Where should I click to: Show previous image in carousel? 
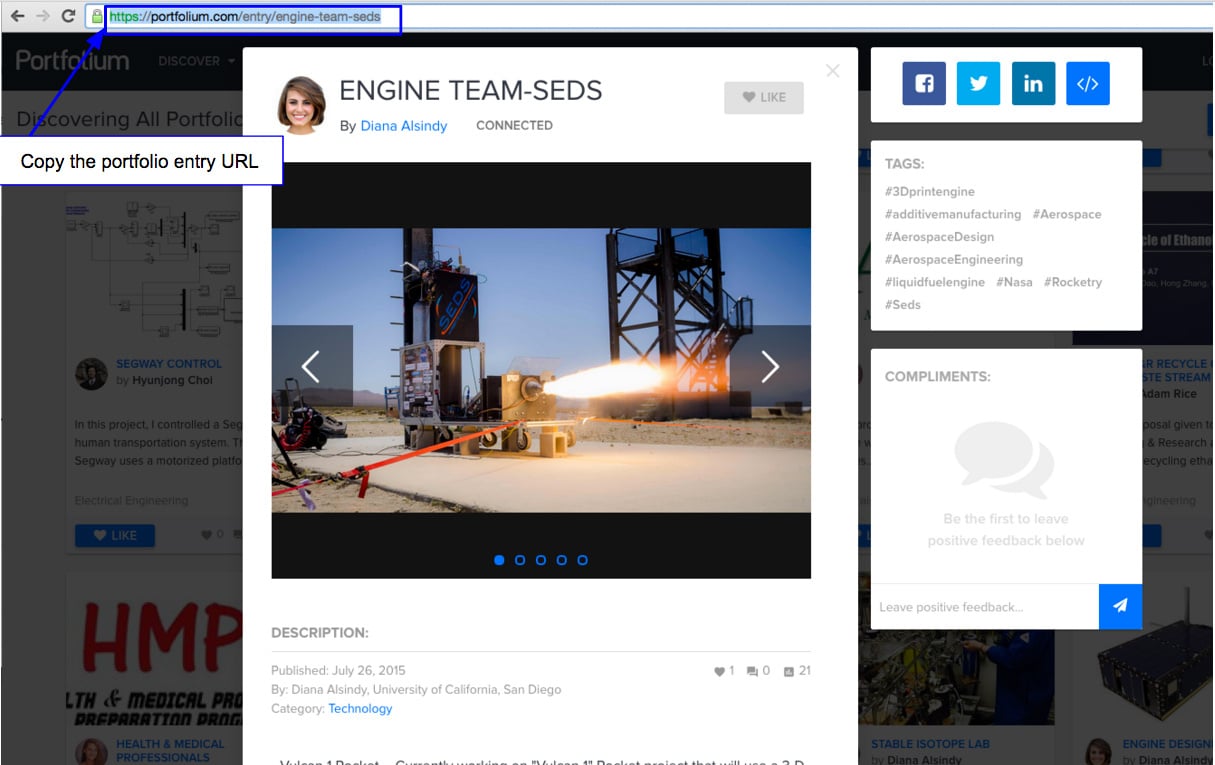click(312, 366)
